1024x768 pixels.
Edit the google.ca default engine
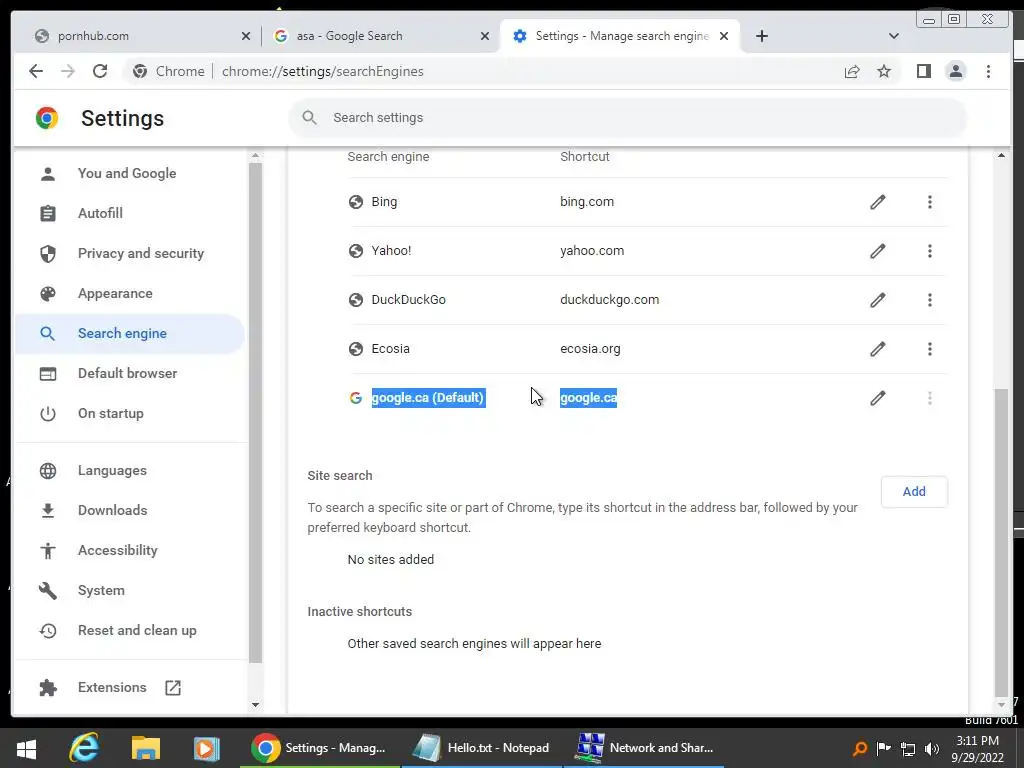878,398
